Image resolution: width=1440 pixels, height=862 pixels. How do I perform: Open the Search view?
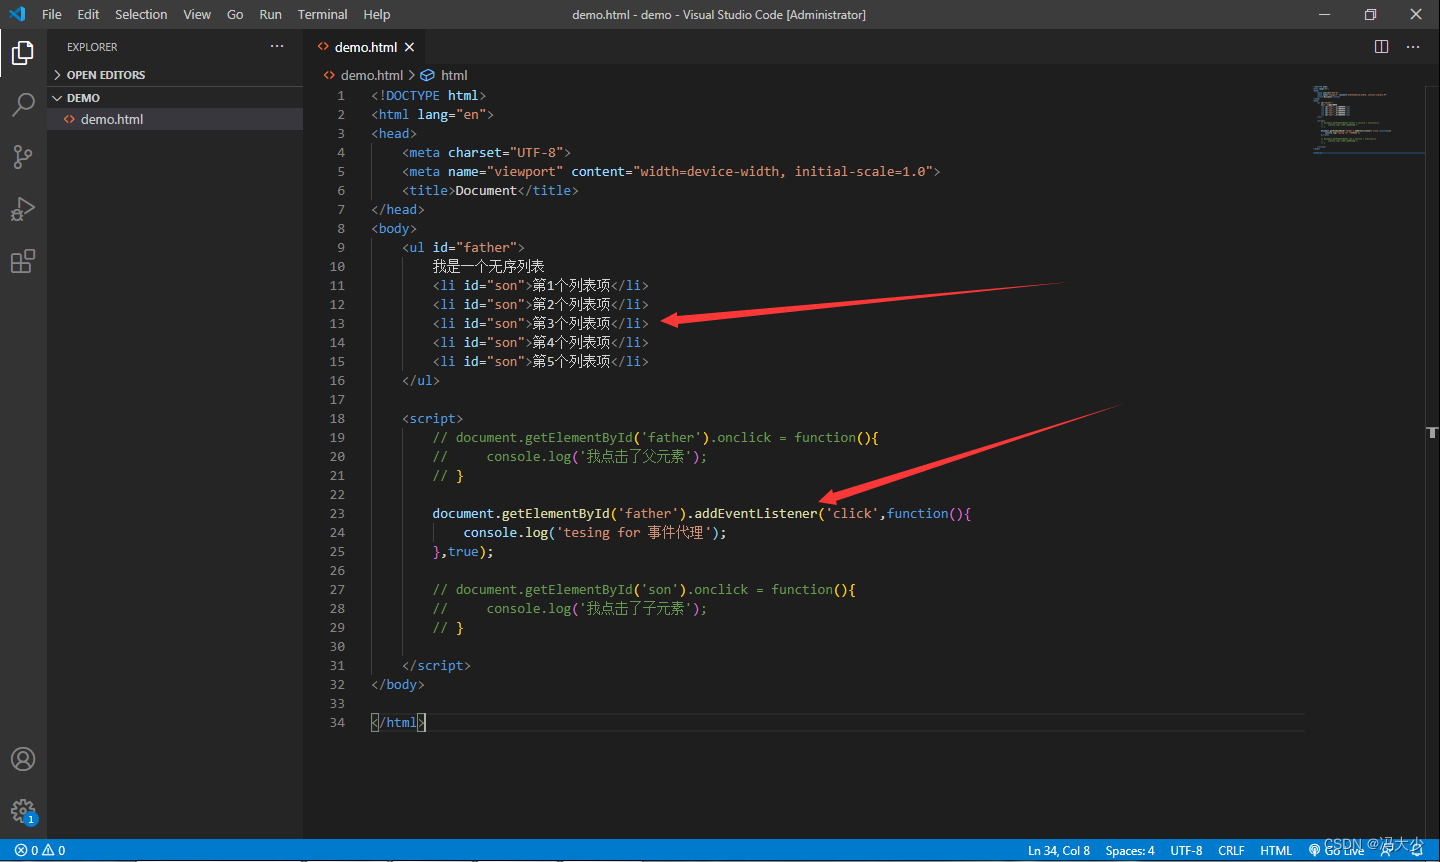[x=23, y=105]
